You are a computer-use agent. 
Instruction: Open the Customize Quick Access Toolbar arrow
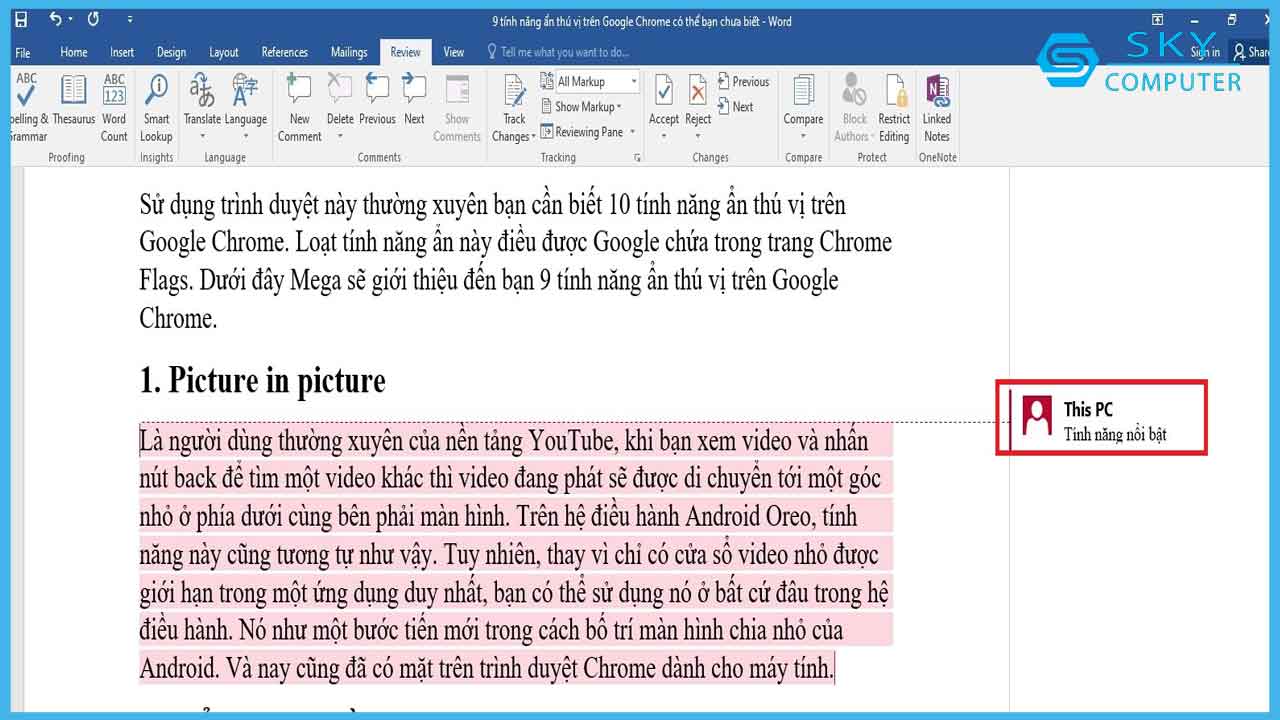(130, 20)
